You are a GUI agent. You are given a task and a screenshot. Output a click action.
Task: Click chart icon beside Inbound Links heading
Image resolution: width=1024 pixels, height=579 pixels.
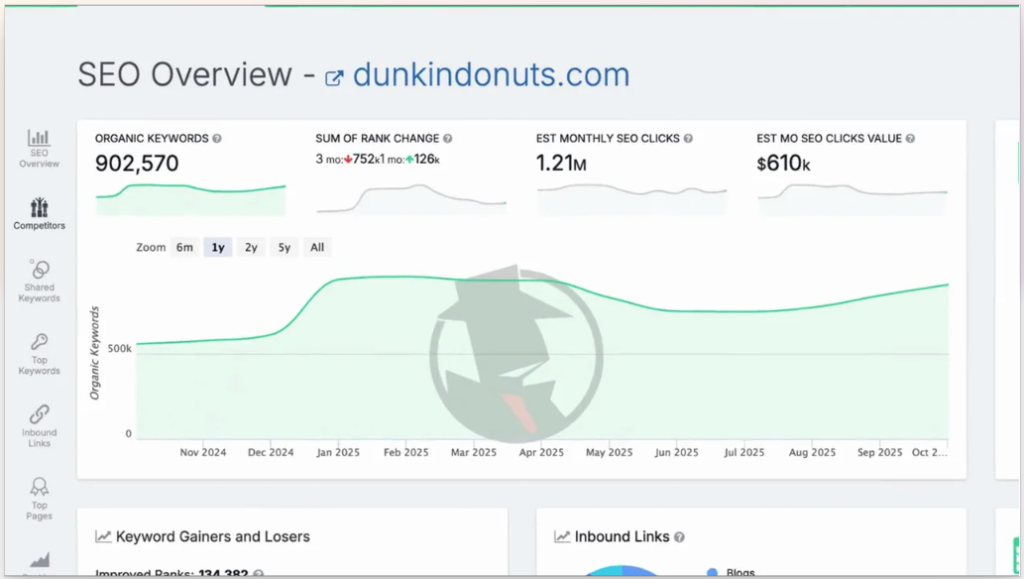coord(562,537)
